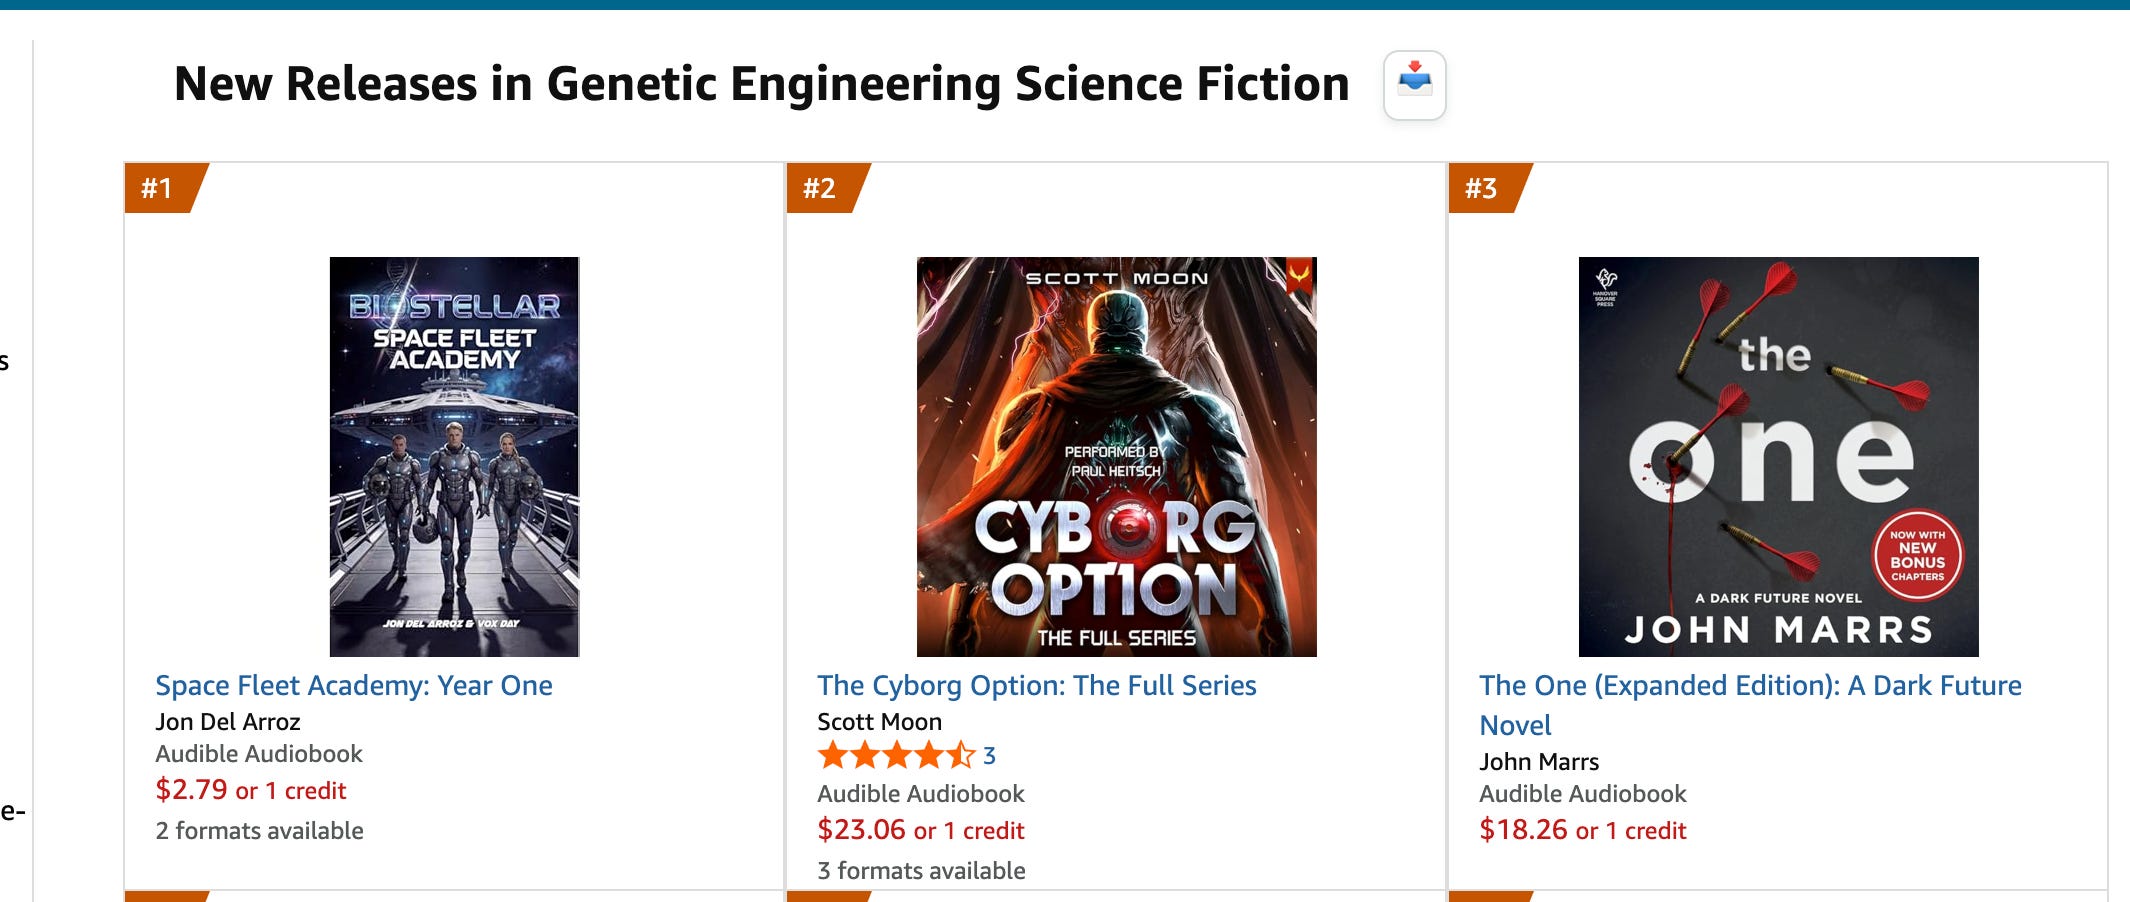Click the Space Fleet Academy: Year One title
This screenshot has width=2130, height=902.
coord(354,686)
